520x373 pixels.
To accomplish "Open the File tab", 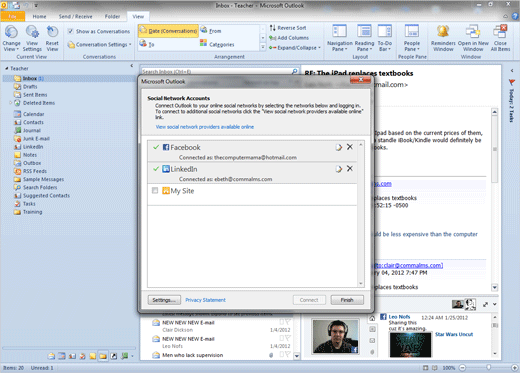I will (13, 16).
